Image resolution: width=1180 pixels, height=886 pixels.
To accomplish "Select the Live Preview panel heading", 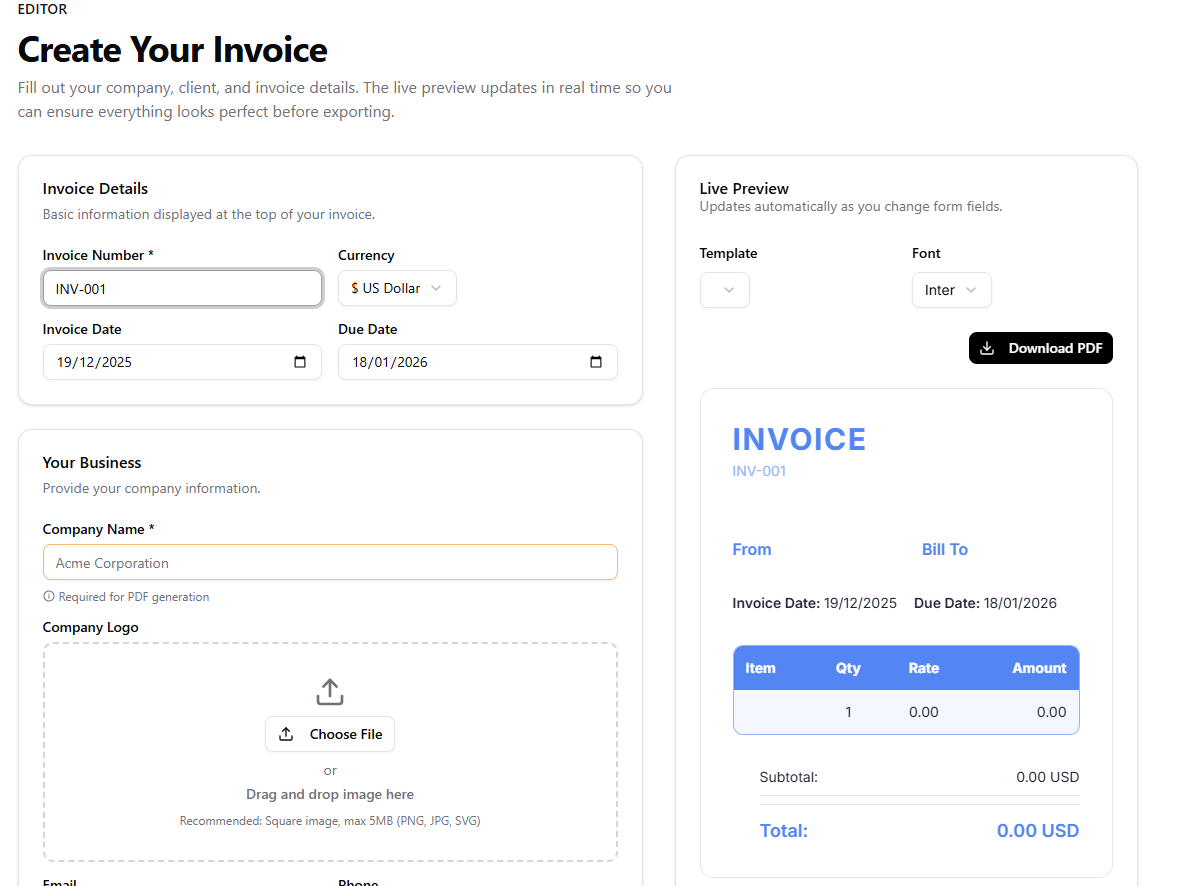I will coord(743,188).
